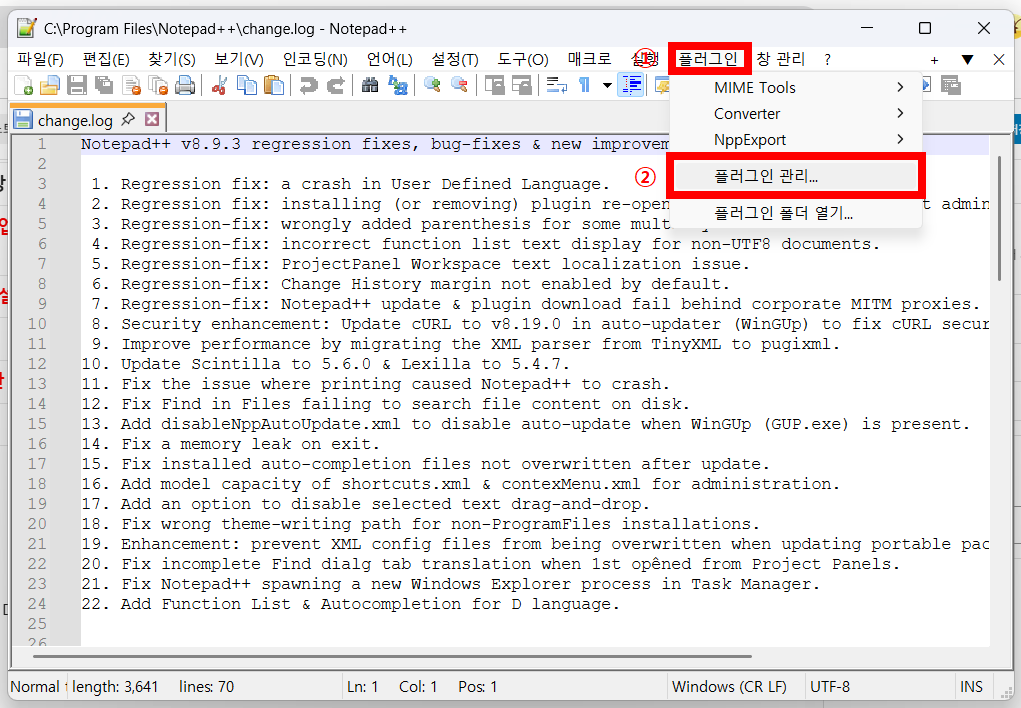Viewport: 1021px width, 708px height.
Task: Open the ? help menu
Action: click(828, 59)
